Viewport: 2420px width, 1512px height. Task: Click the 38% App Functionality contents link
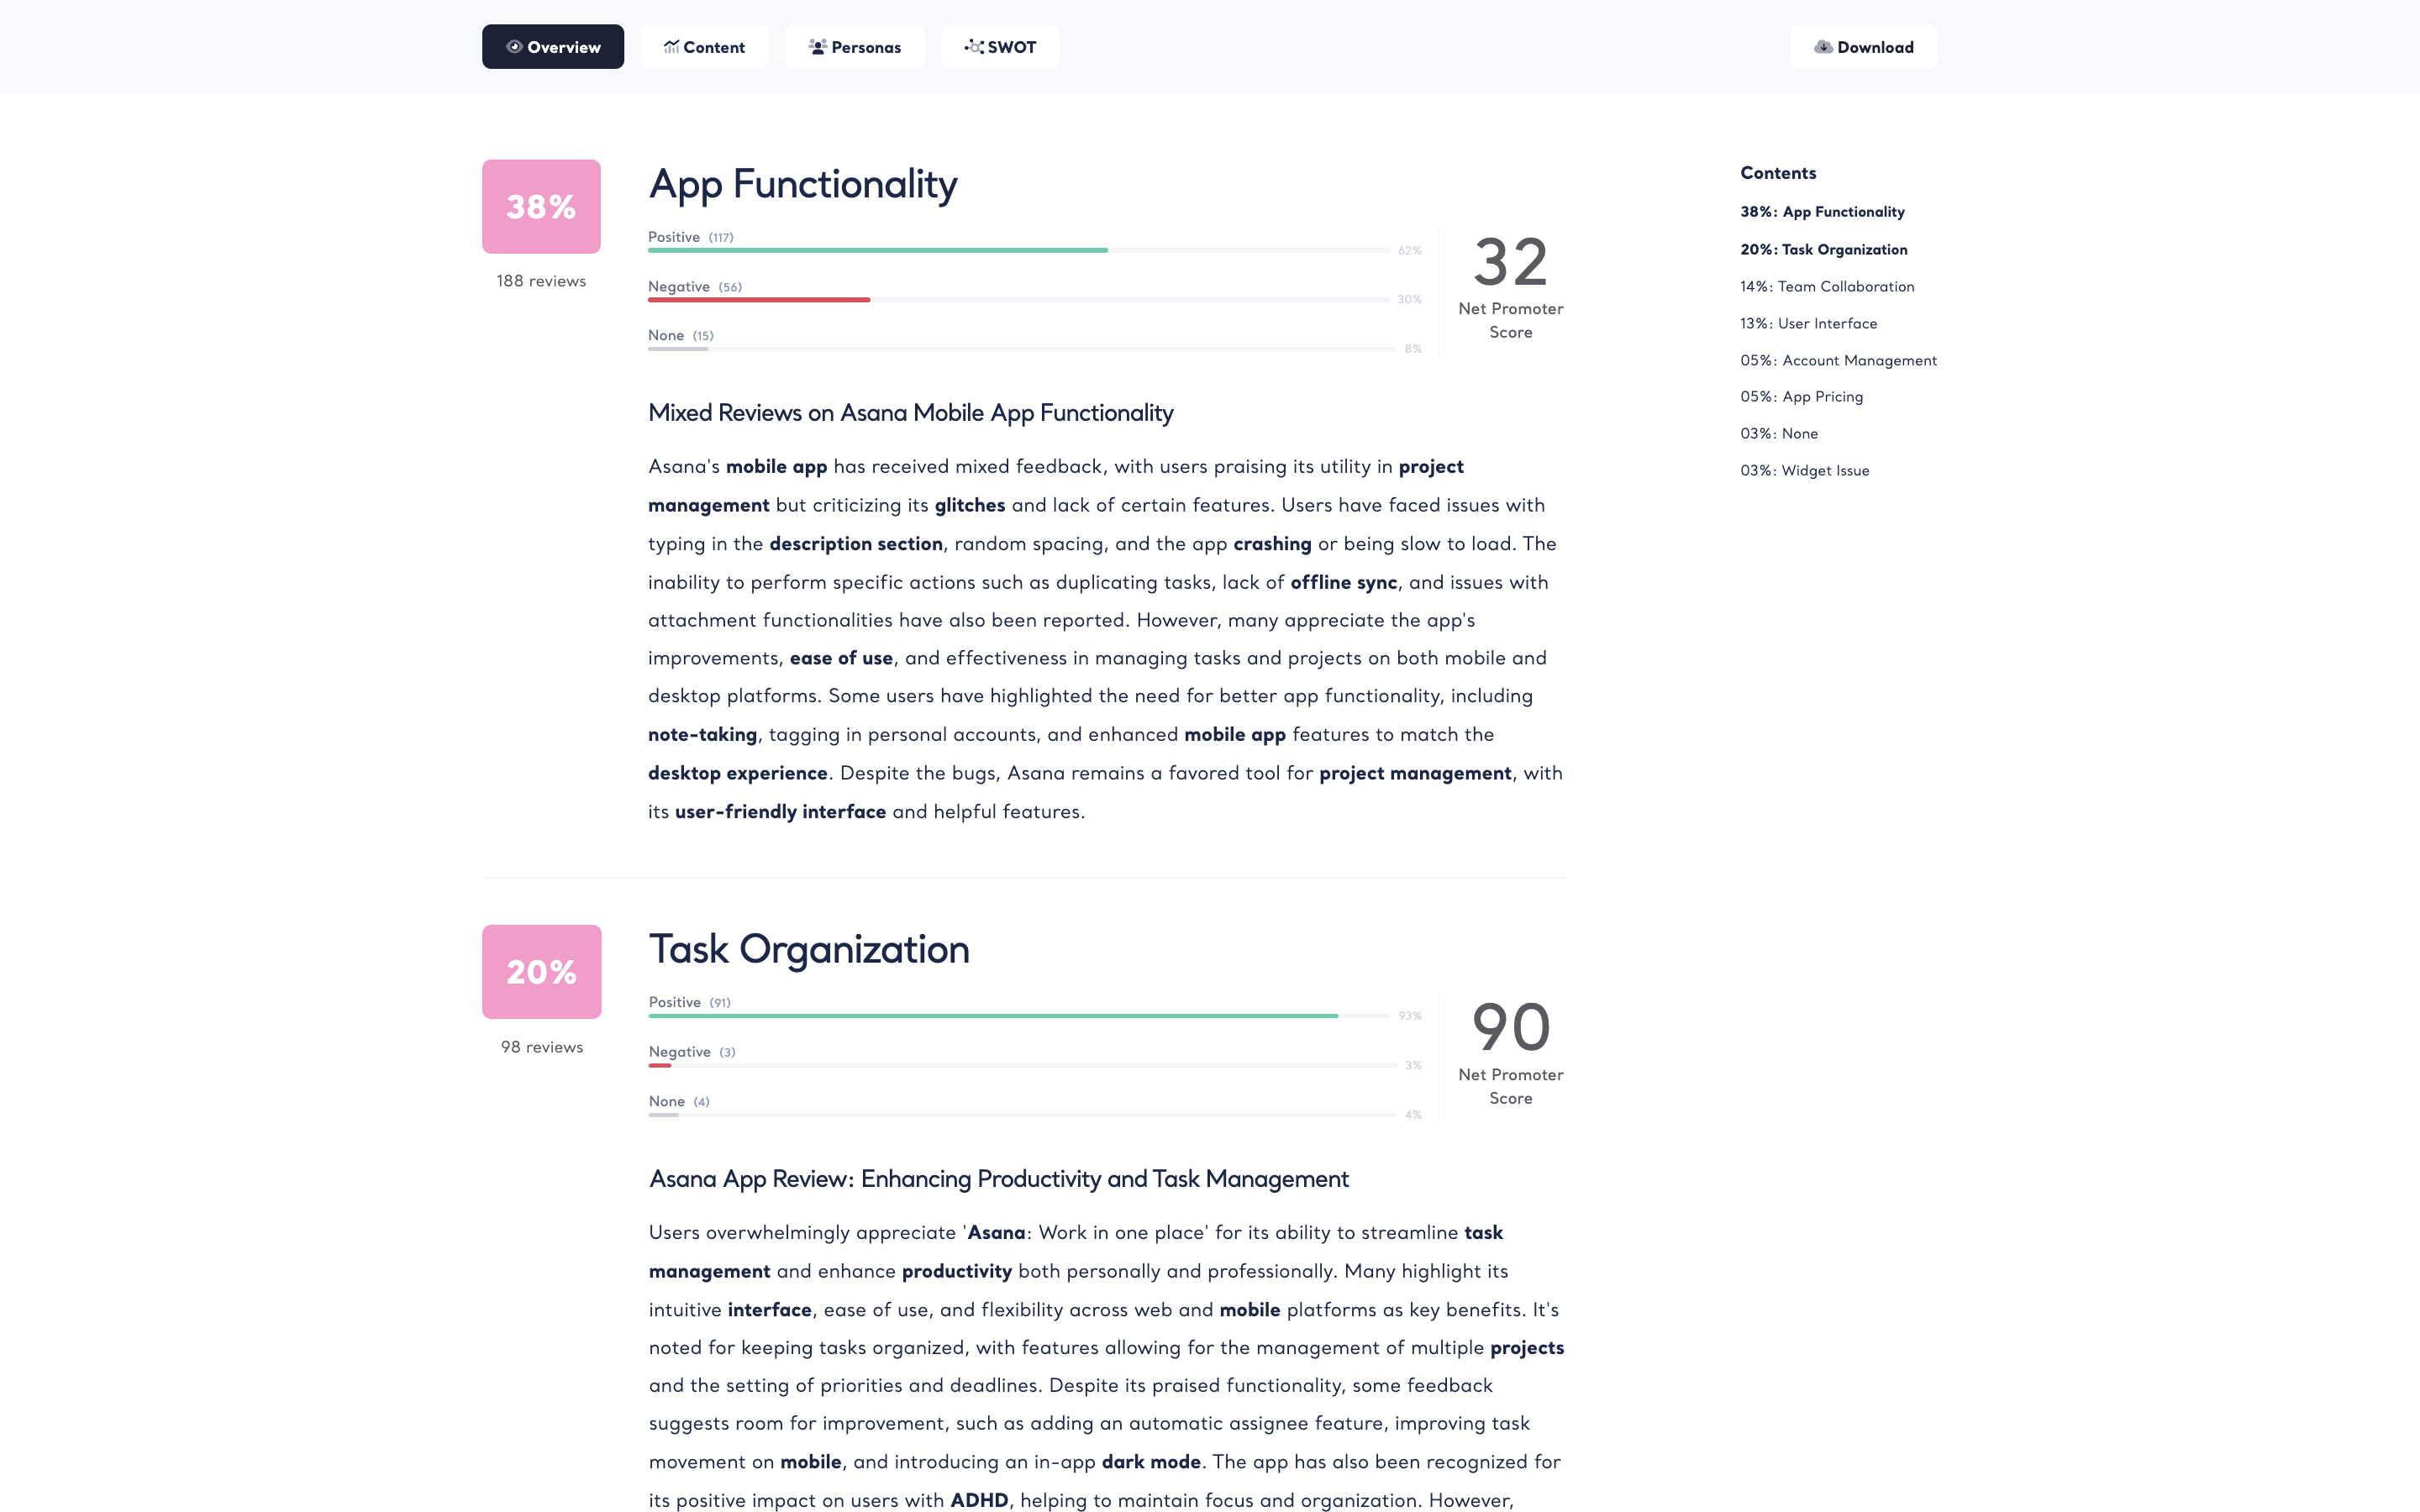point(1822,212)
